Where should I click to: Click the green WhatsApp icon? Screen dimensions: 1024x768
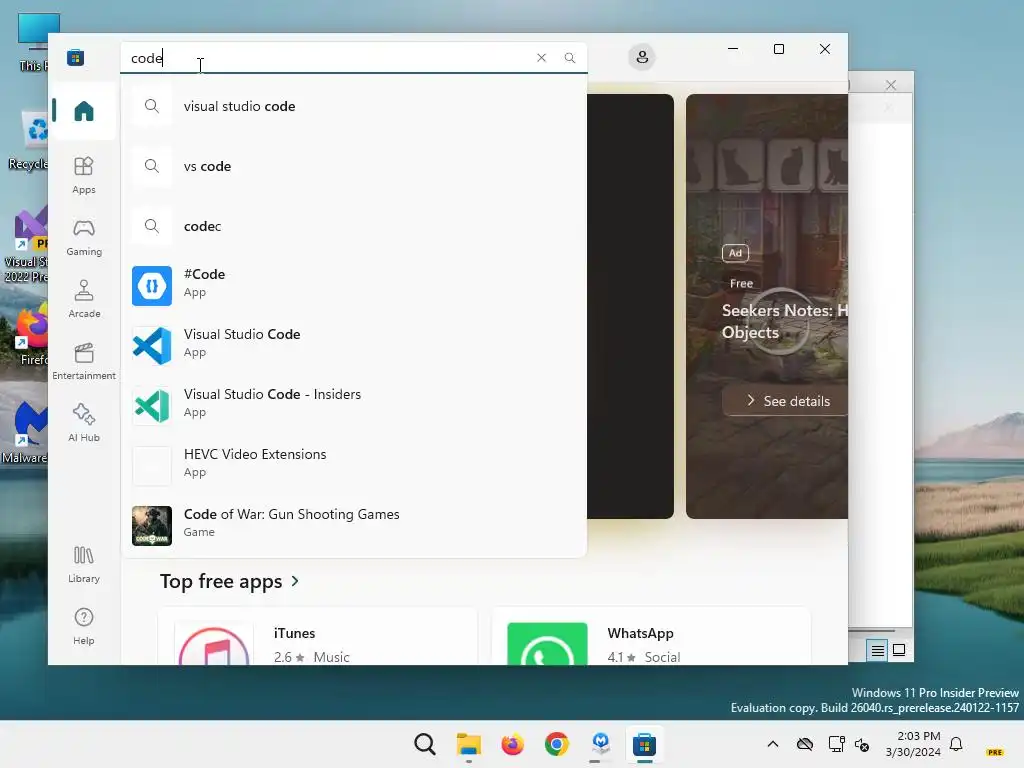coord(547,644)
